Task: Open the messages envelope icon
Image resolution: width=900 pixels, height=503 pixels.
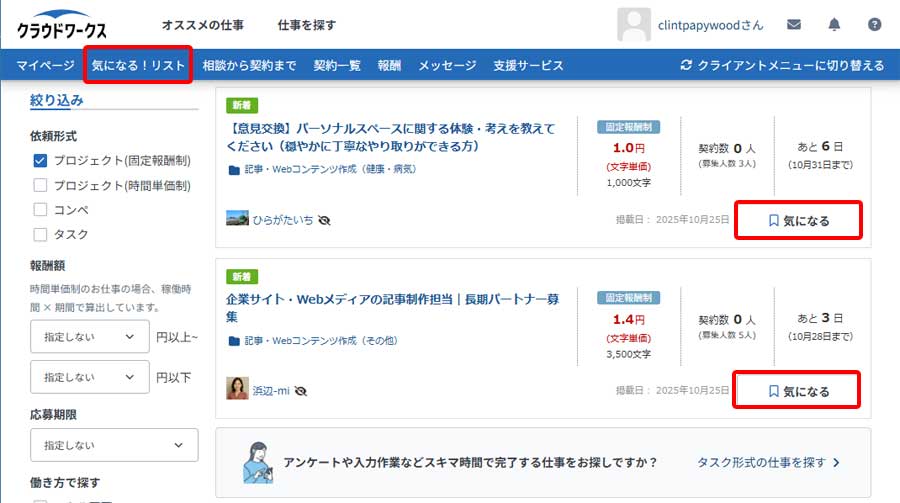Action: pyautogui.click(x=794, y=25)
